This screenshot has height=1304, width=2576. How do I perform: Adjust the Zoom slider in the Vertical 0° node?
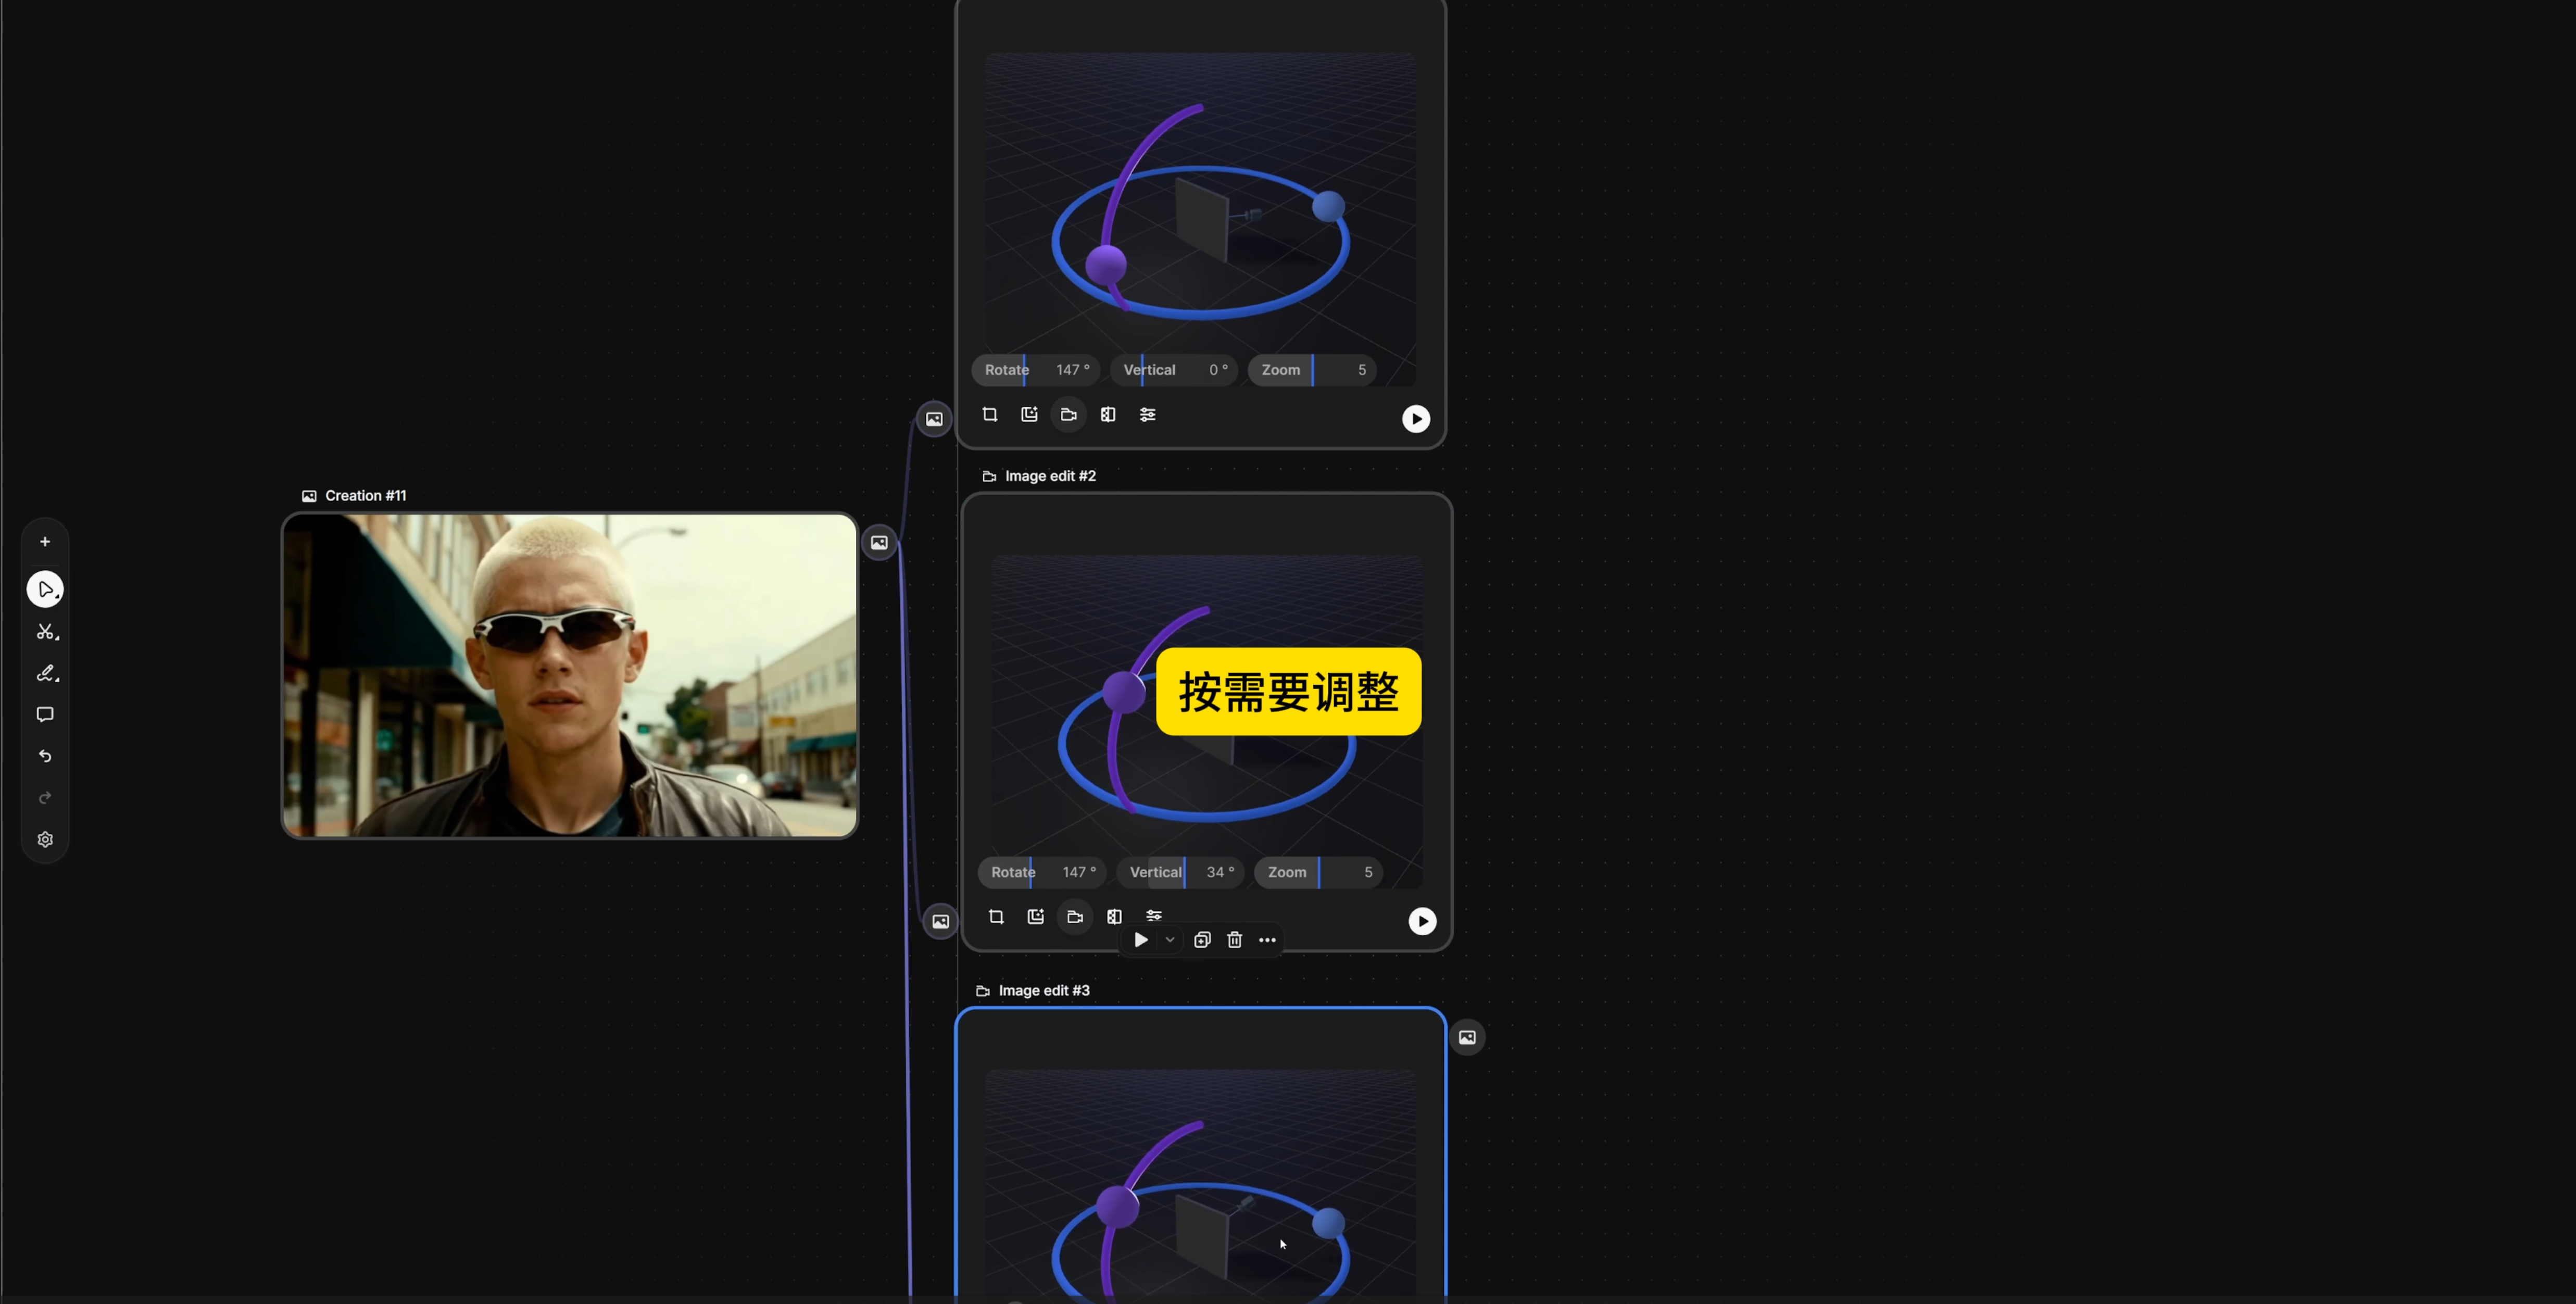[1312, 370]
